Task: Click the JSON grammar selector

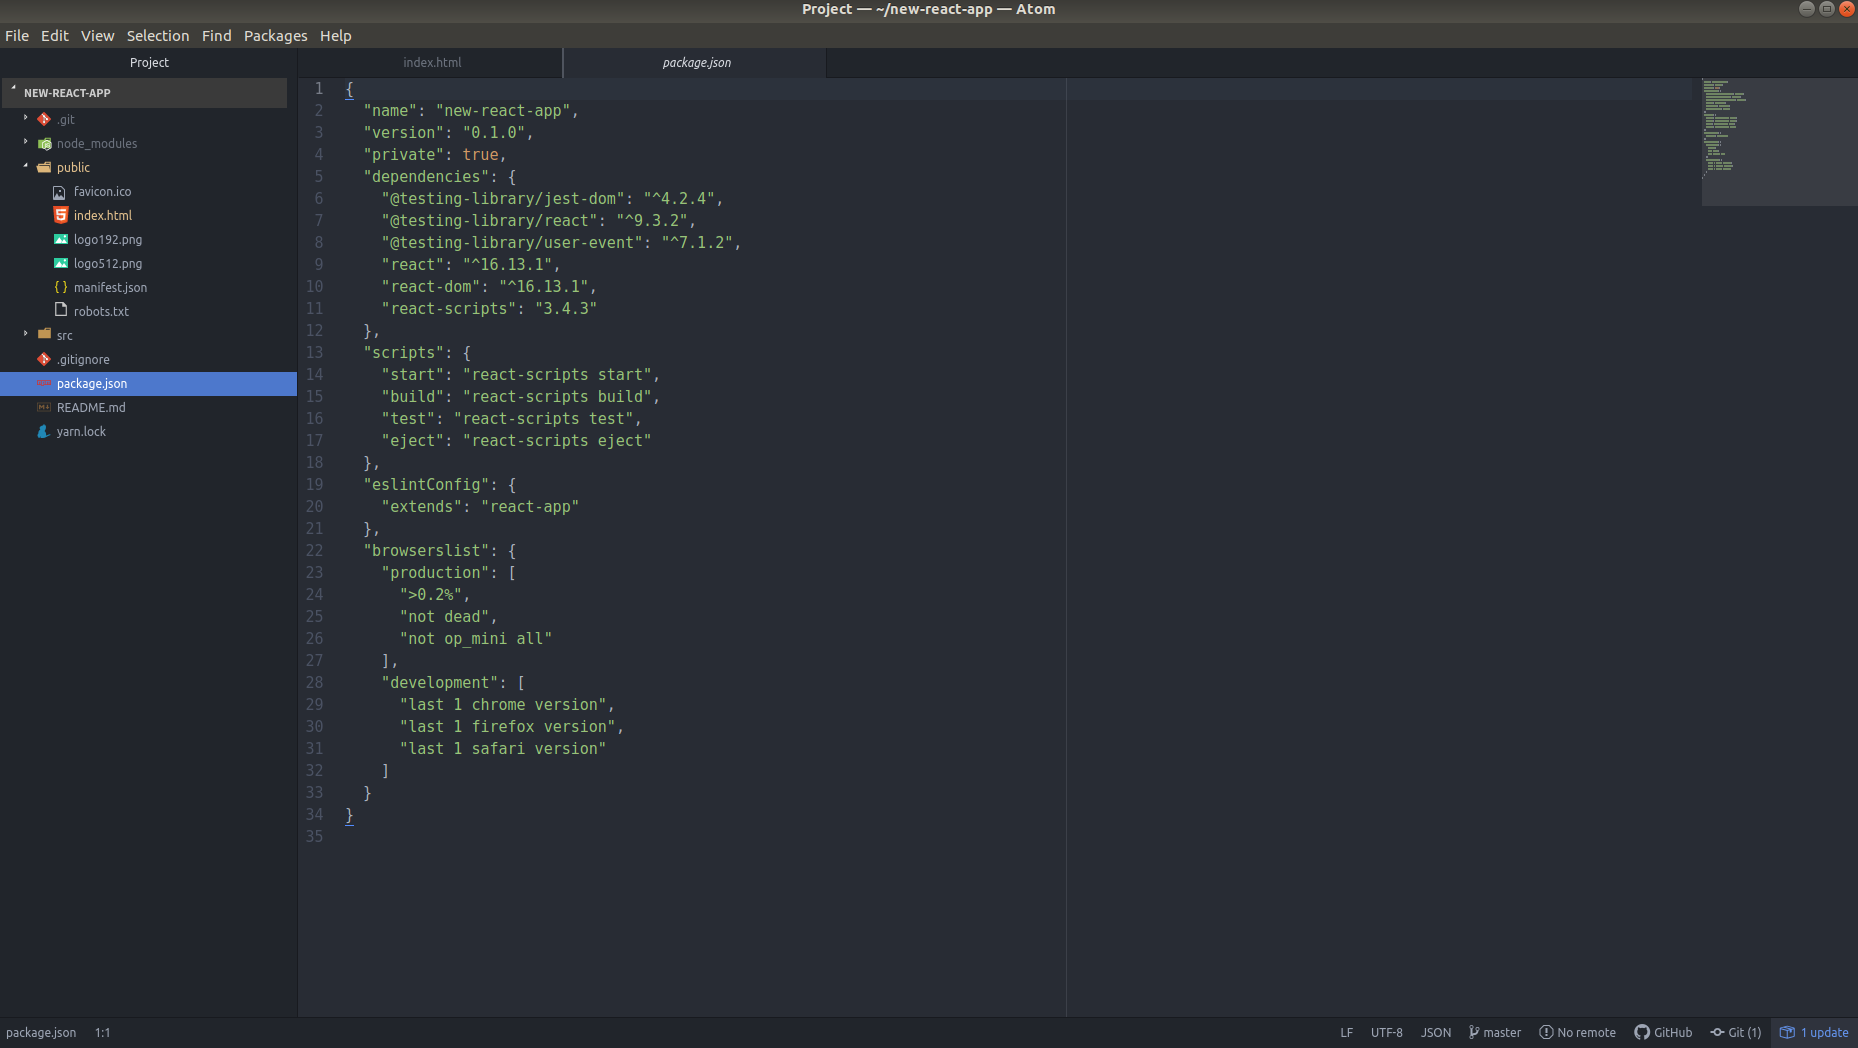Action: tap(1436, 1032)
